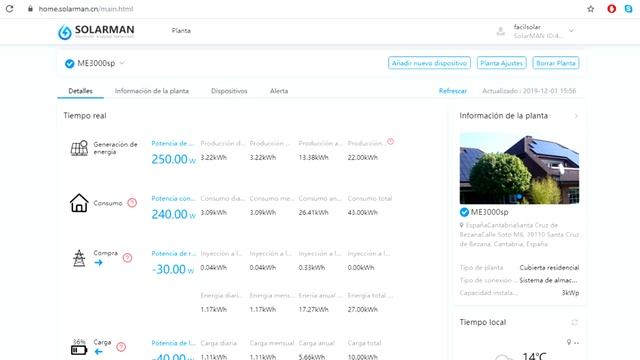This screenshot has height=360, width=640.
Task: Click the 250.00 W generation value
Action: [x=173, y=159]
